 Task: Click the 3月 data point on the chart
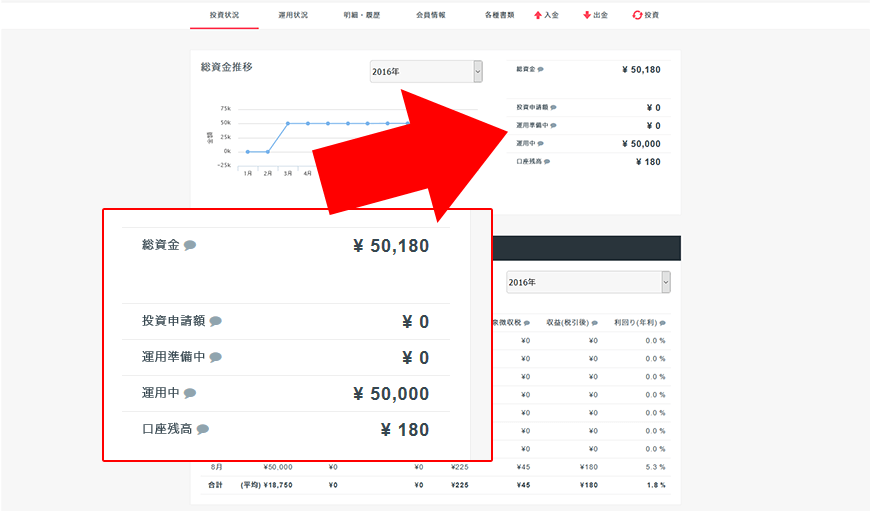coord(288,123)
